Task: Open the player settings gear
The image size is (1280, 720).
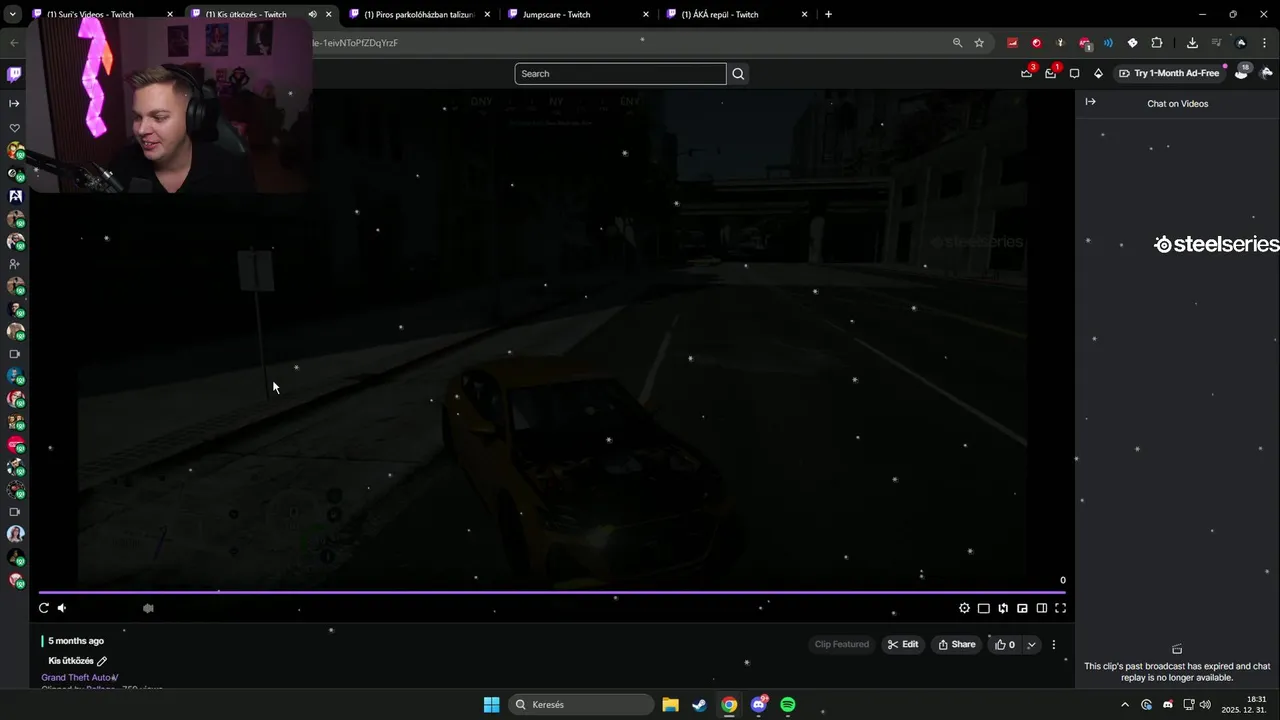Action: 964,608
